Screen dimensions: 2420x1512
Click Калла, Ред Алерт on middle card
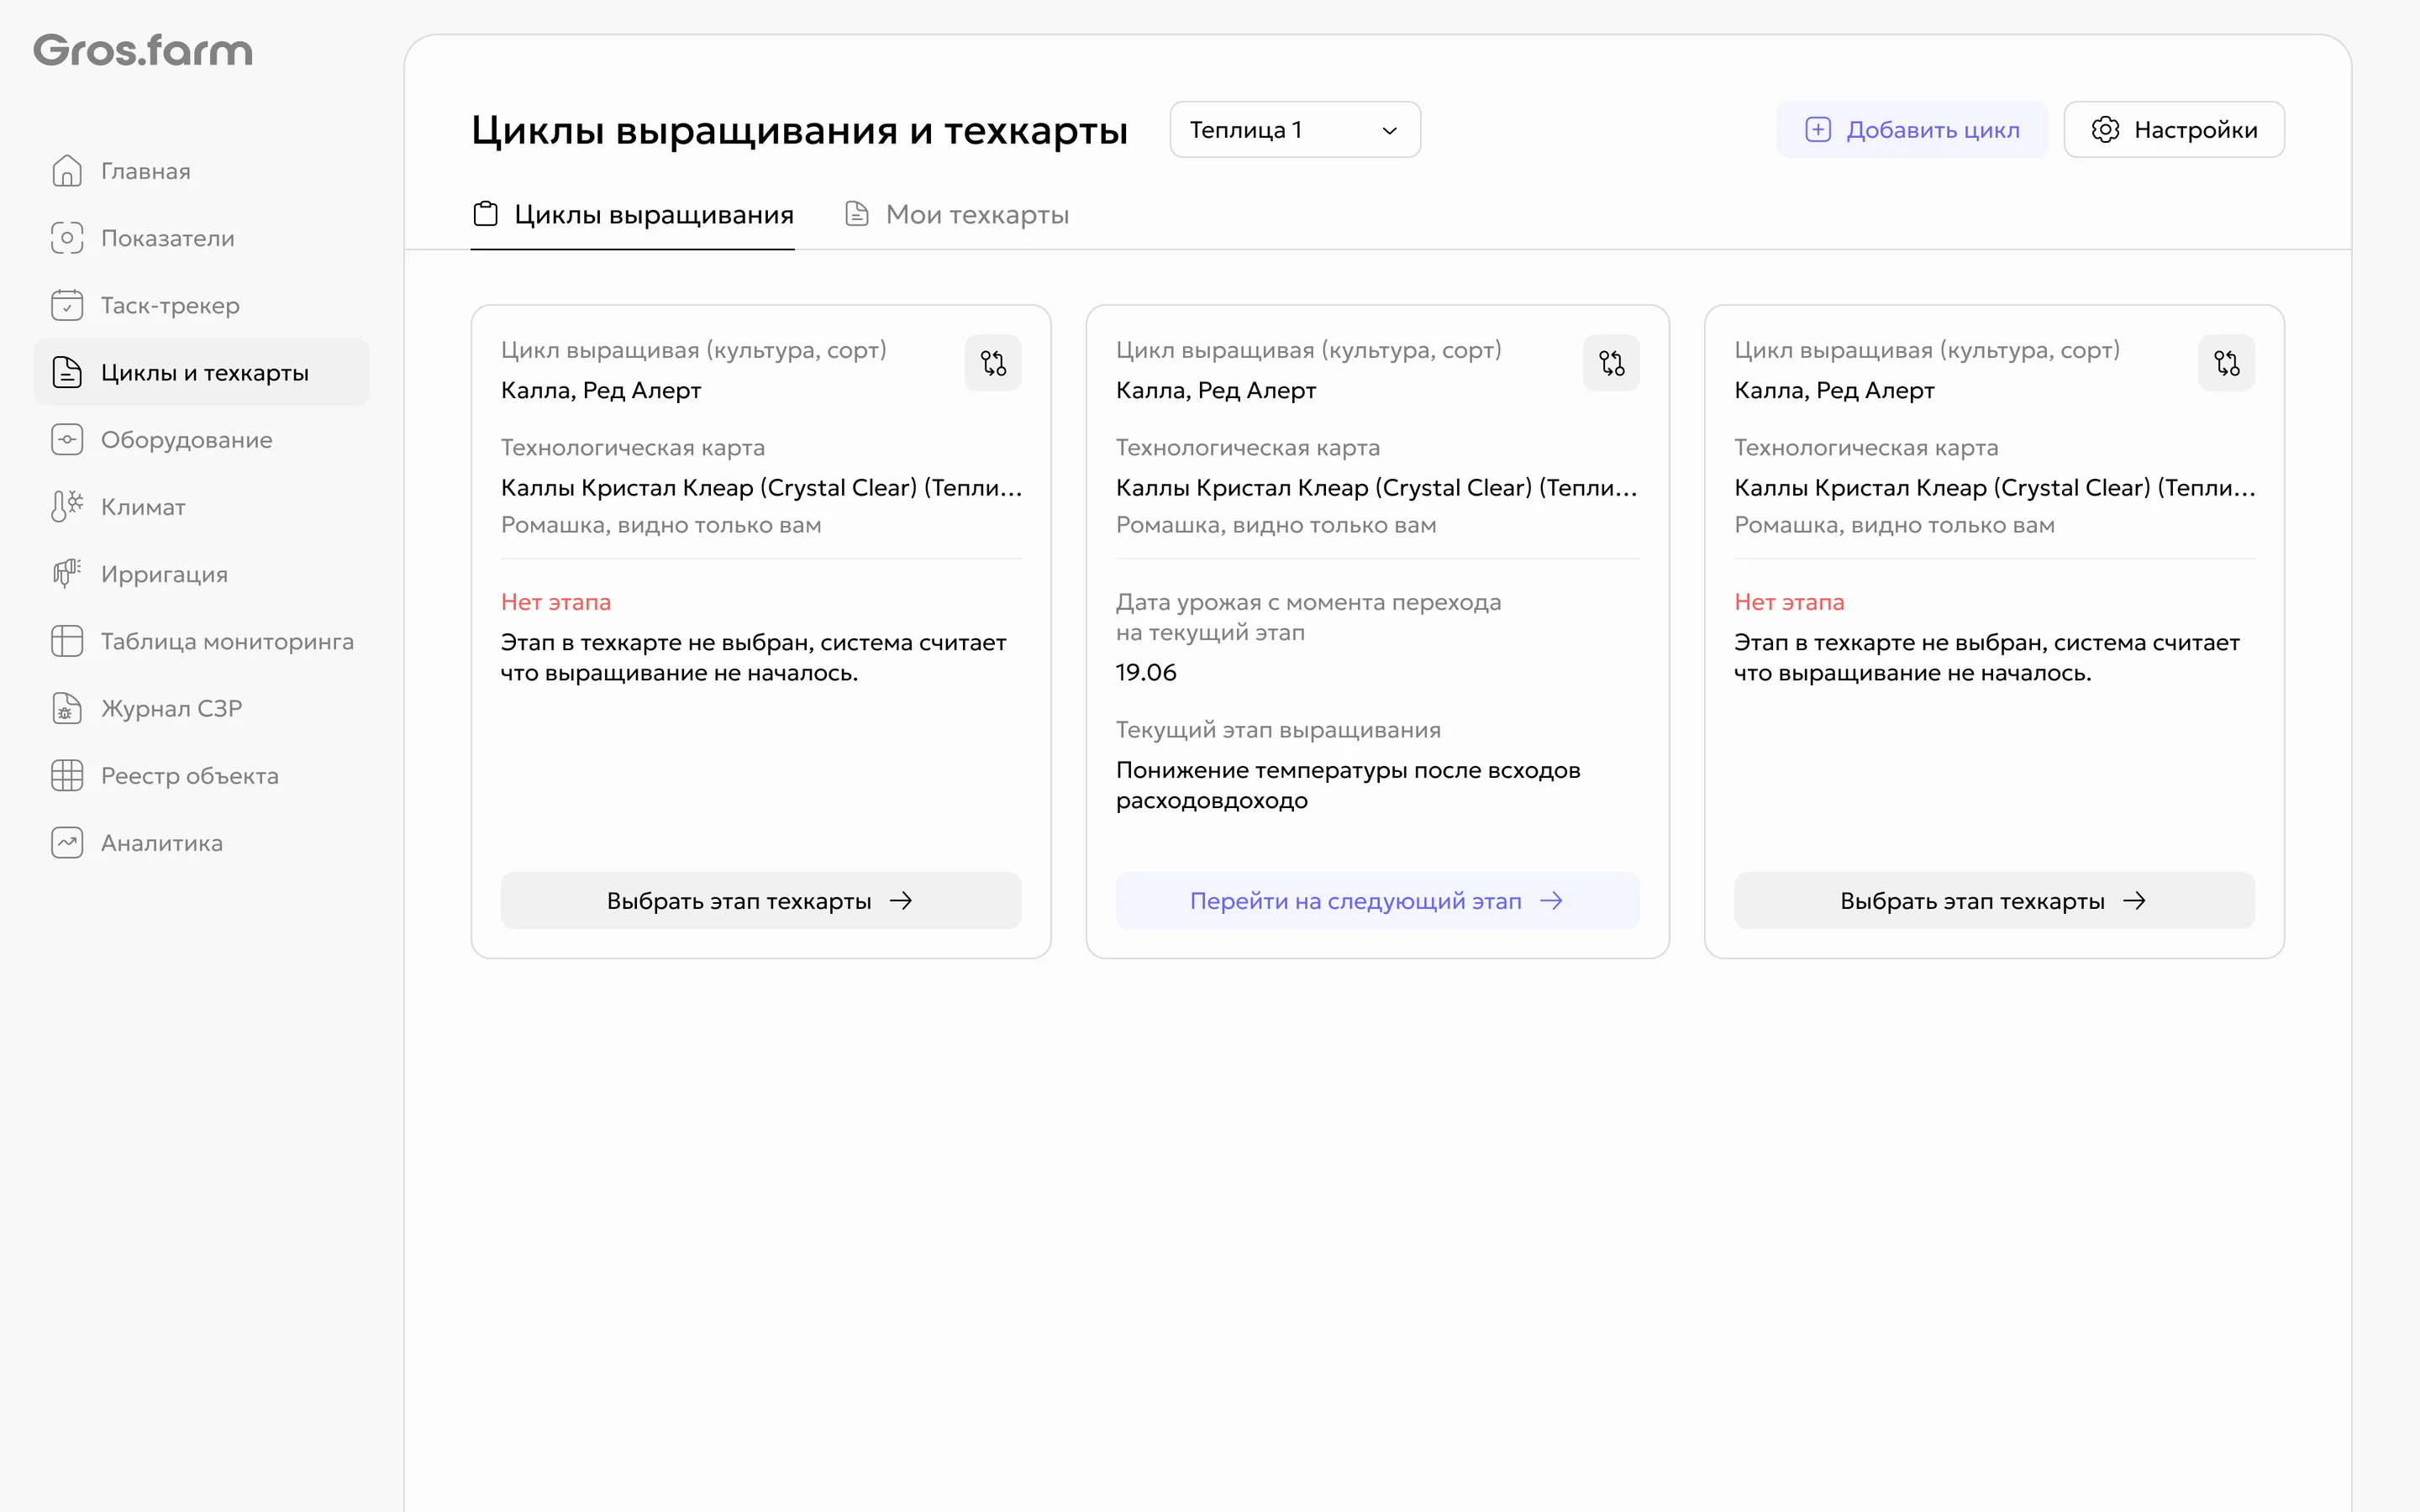1216,390
